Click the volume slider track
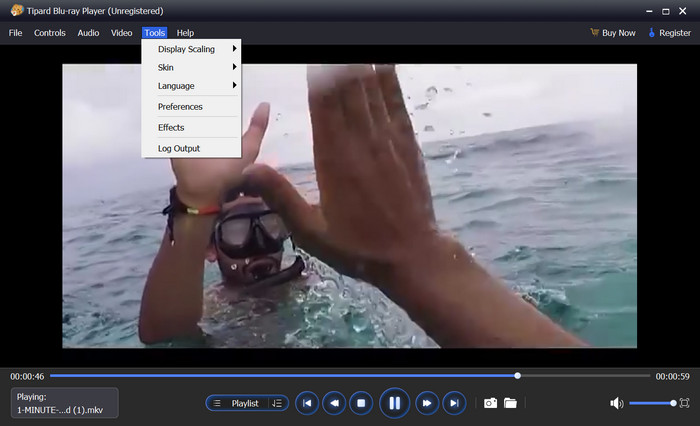700x426 pixels. point(650,403)
